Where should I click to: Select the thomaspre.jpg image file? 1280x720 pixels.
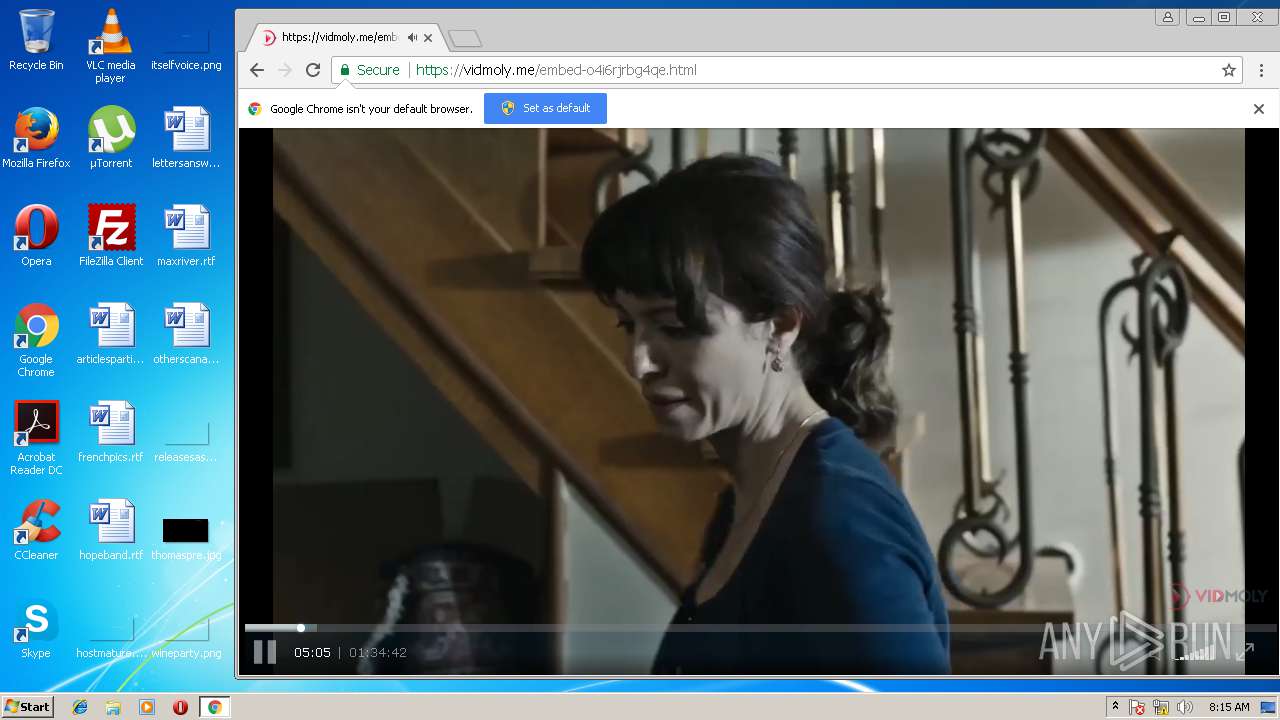coord(186,539)
